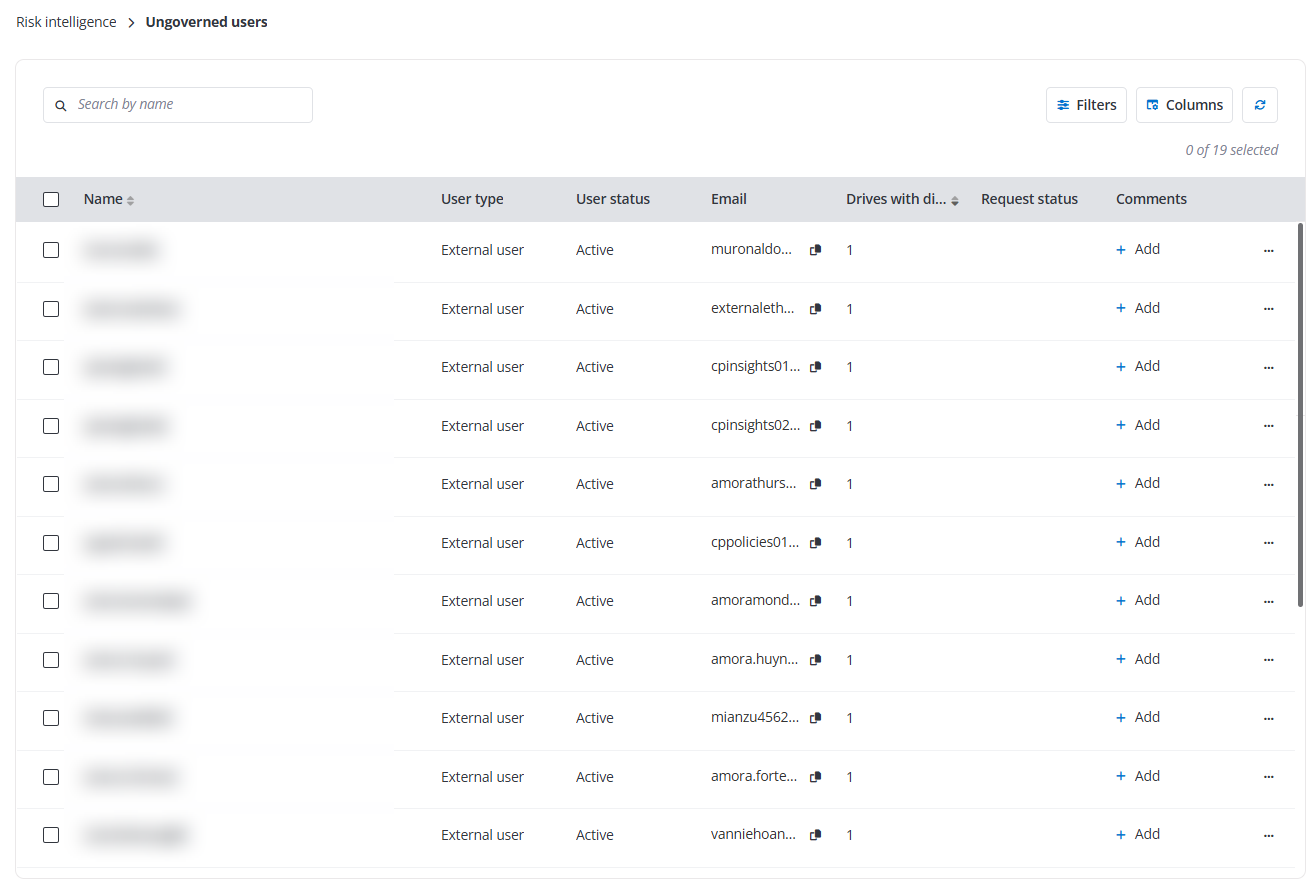Check the box for cppolicies01 row
Viewport: 1311px width, 887px height.
click(51, 543)
